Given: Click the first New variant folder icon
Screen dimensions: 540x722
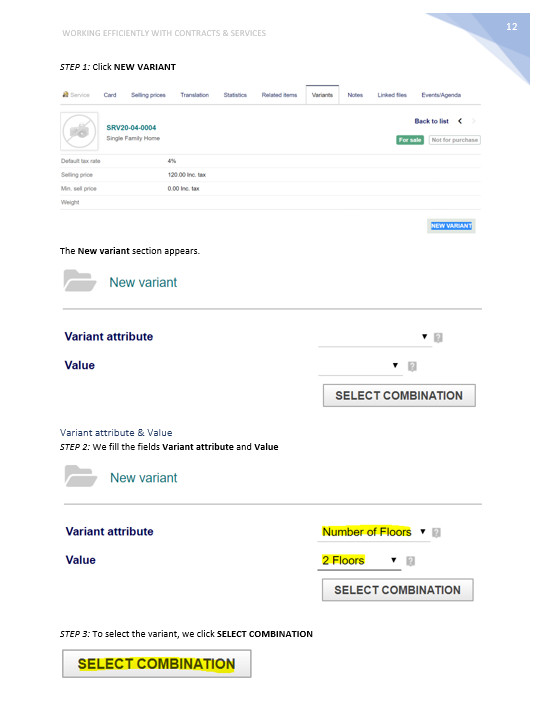Looking at the screenshot, I should click(80, 280).
